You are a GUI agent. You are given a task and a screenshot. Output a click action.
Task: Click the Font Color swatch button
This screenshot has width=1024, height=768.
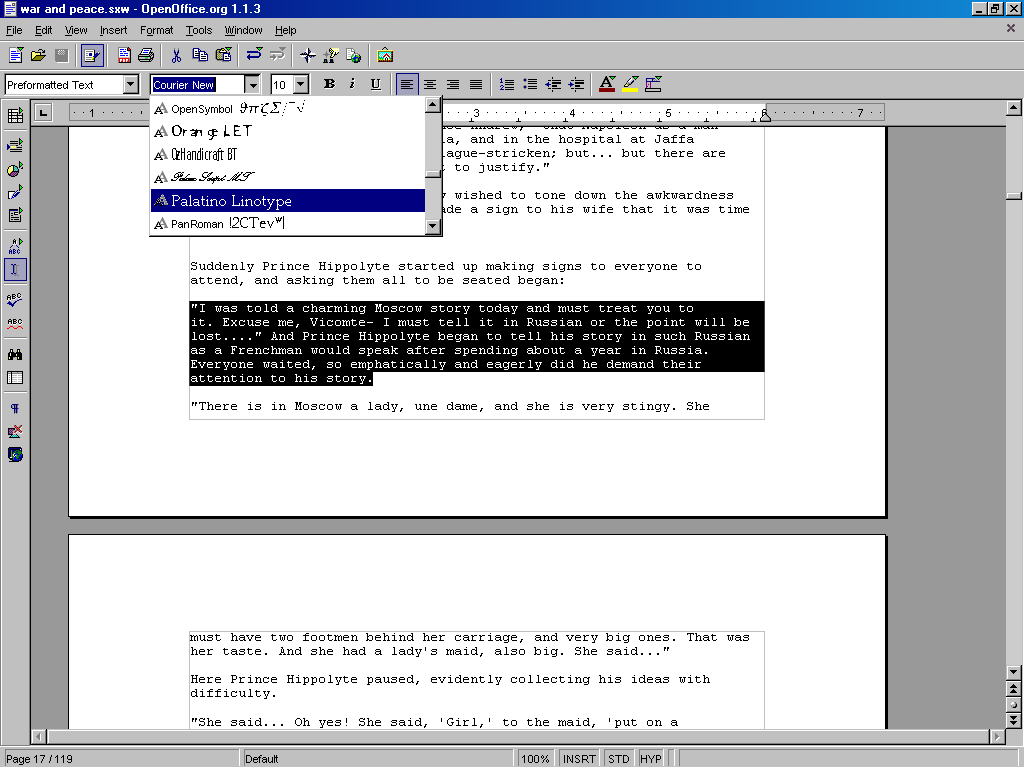point(606,85)
